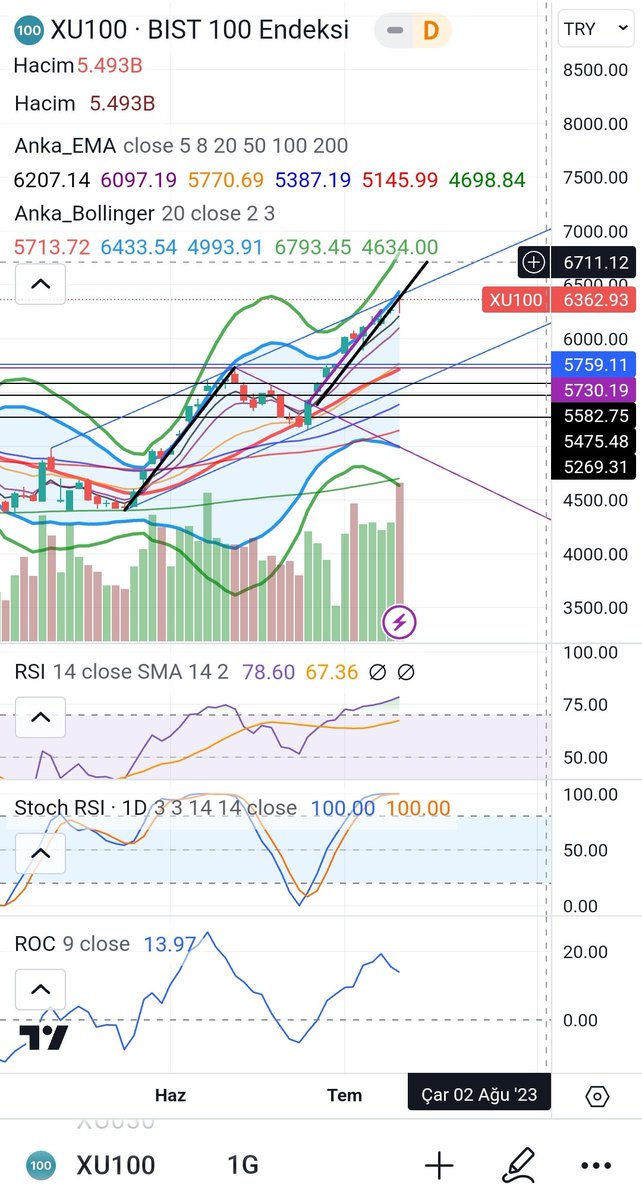Click the ROC 9 close title
642x1200 pixels.
tap(72, 944)
